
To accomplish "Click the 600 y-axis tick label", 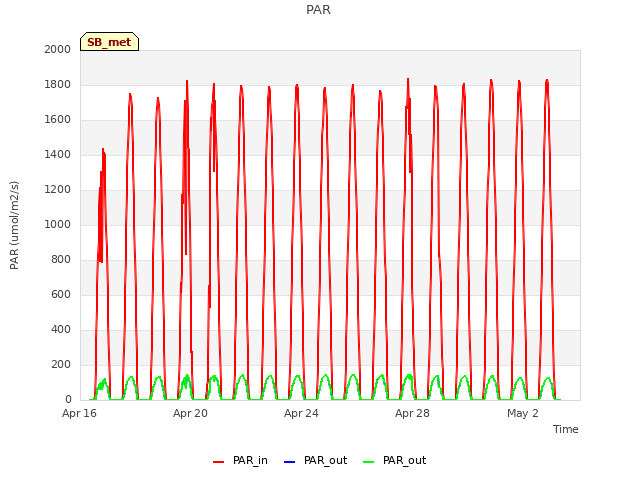I will click(x=61, y=294).
